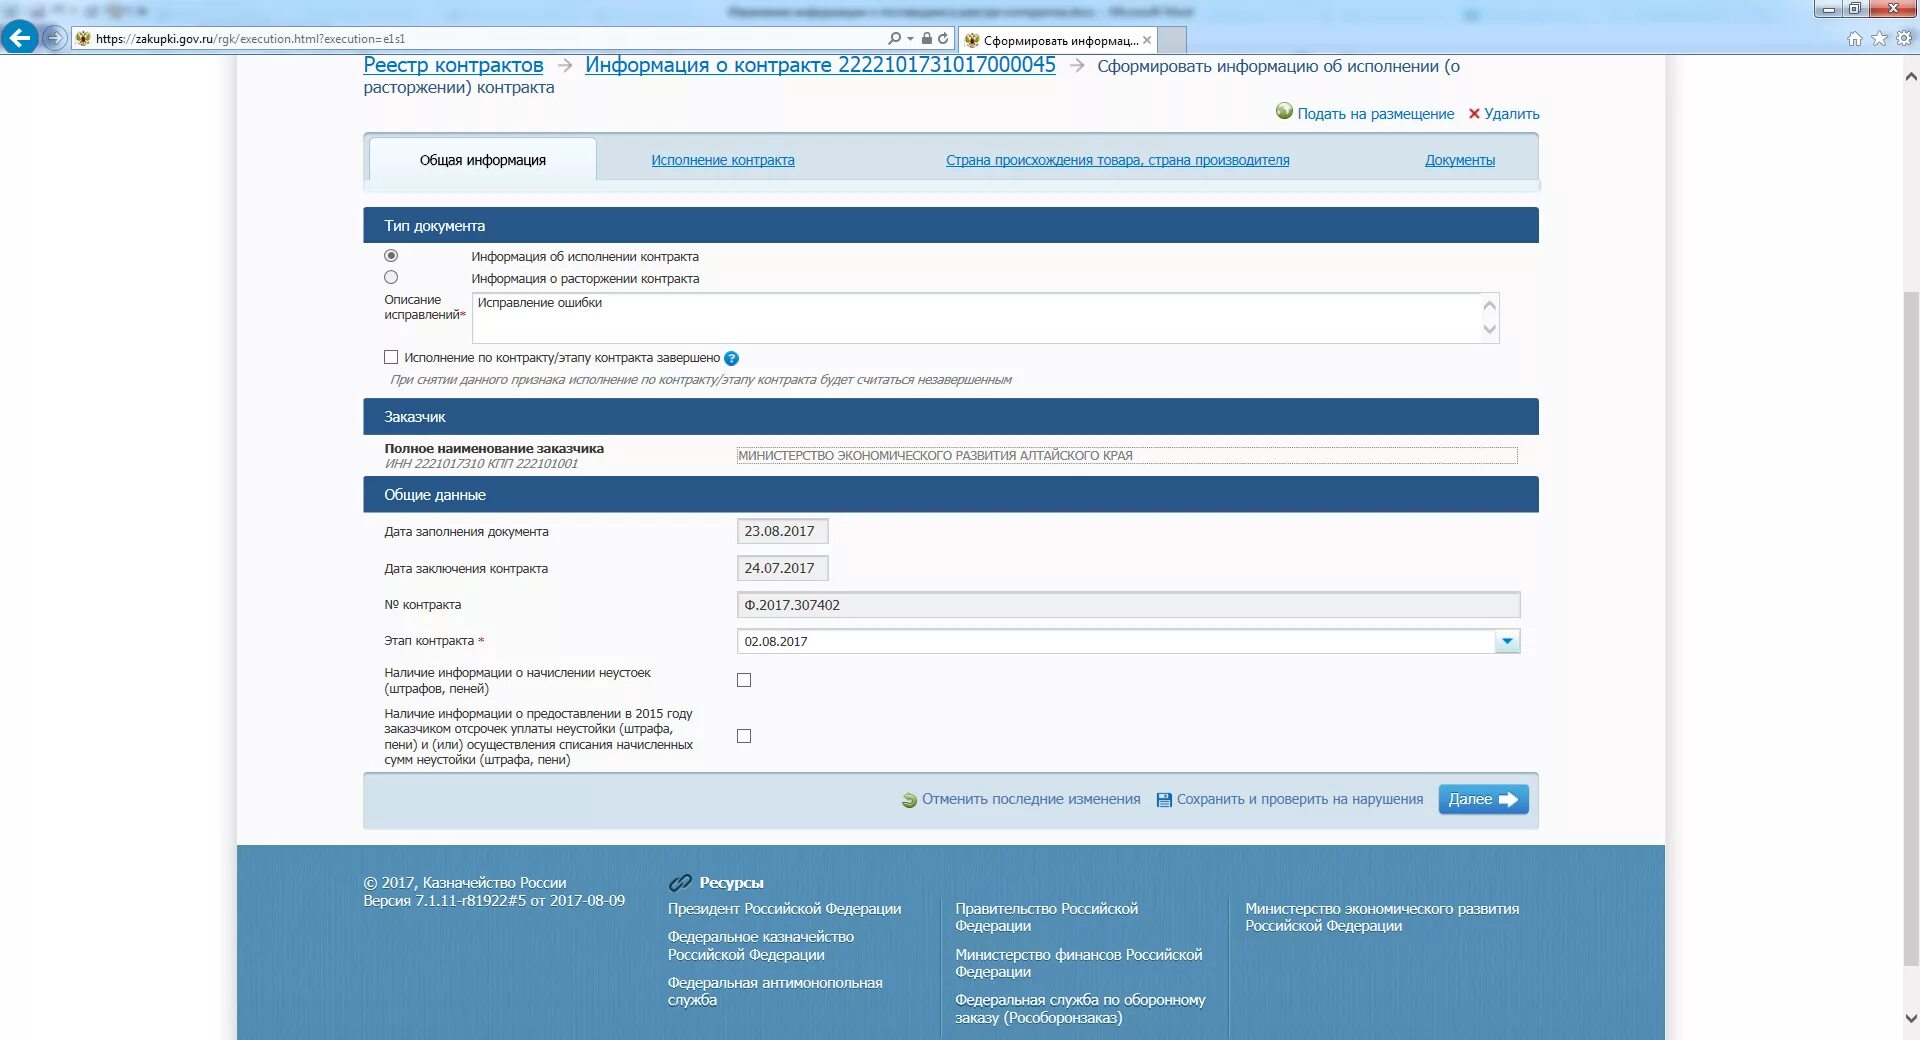
Task: Click the red X delete icon
Action: [1474, 113]
